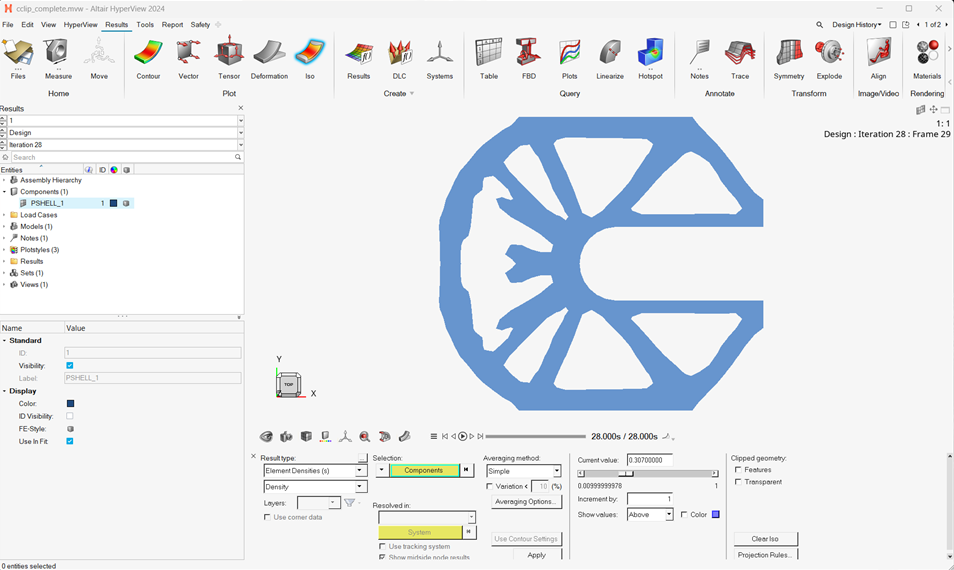Open the FBD query tool
Image resolution: width=954 pixels, height=570 pixels.
tap(529, 56)
